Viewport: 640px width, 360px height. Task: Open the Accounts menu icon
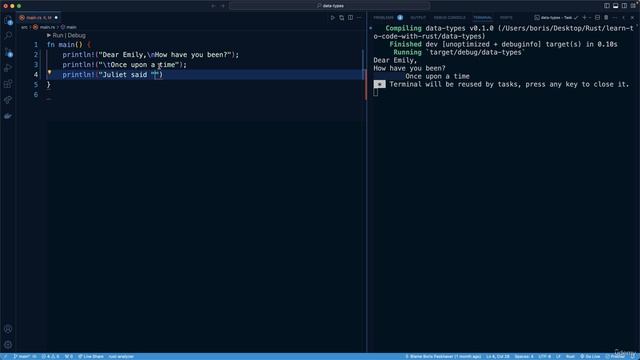click(x=8, y=329)
